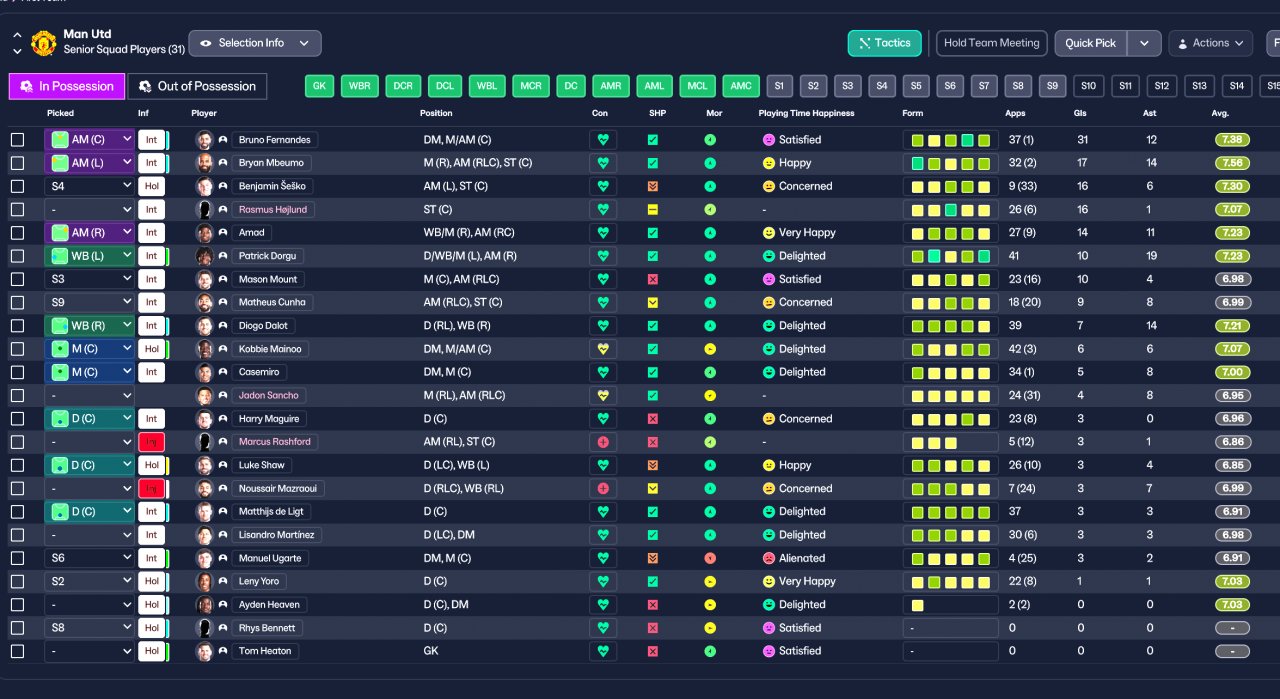The width and height of the screenshot is (1280, 699).
Task: Click Mason Mount red sharpness cross icon
Action: click(x=653, y=279)
